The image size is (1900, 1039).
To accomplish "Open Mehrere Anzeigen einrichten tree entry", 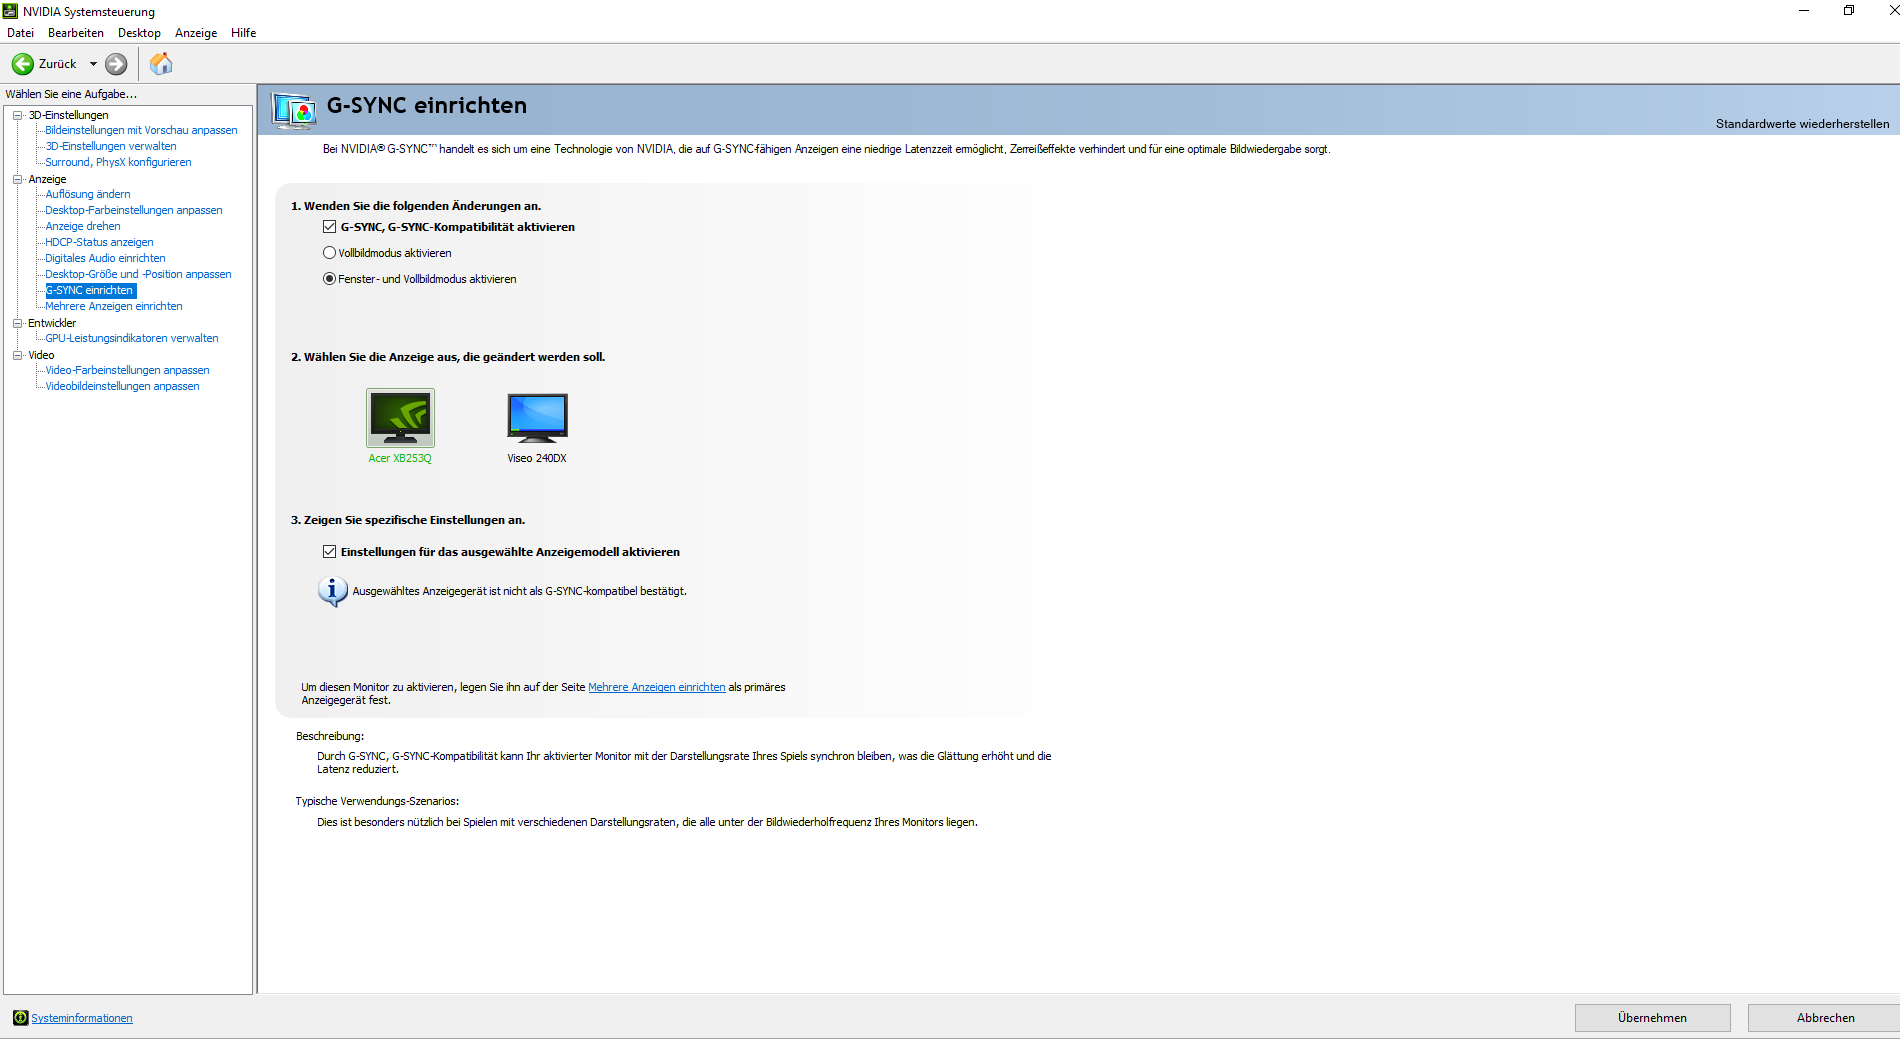I will click(114, 306).
